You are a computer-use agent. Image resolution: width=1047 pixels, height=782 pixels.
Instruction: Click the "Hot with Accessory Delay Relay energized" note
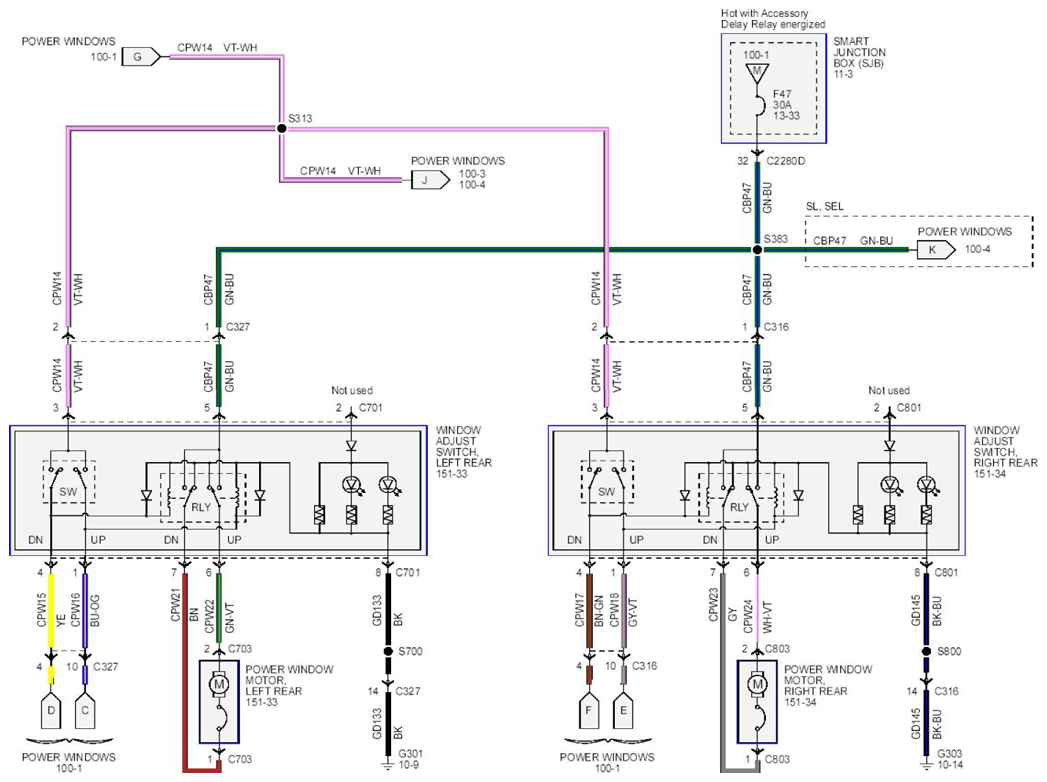tap(773, 19)
